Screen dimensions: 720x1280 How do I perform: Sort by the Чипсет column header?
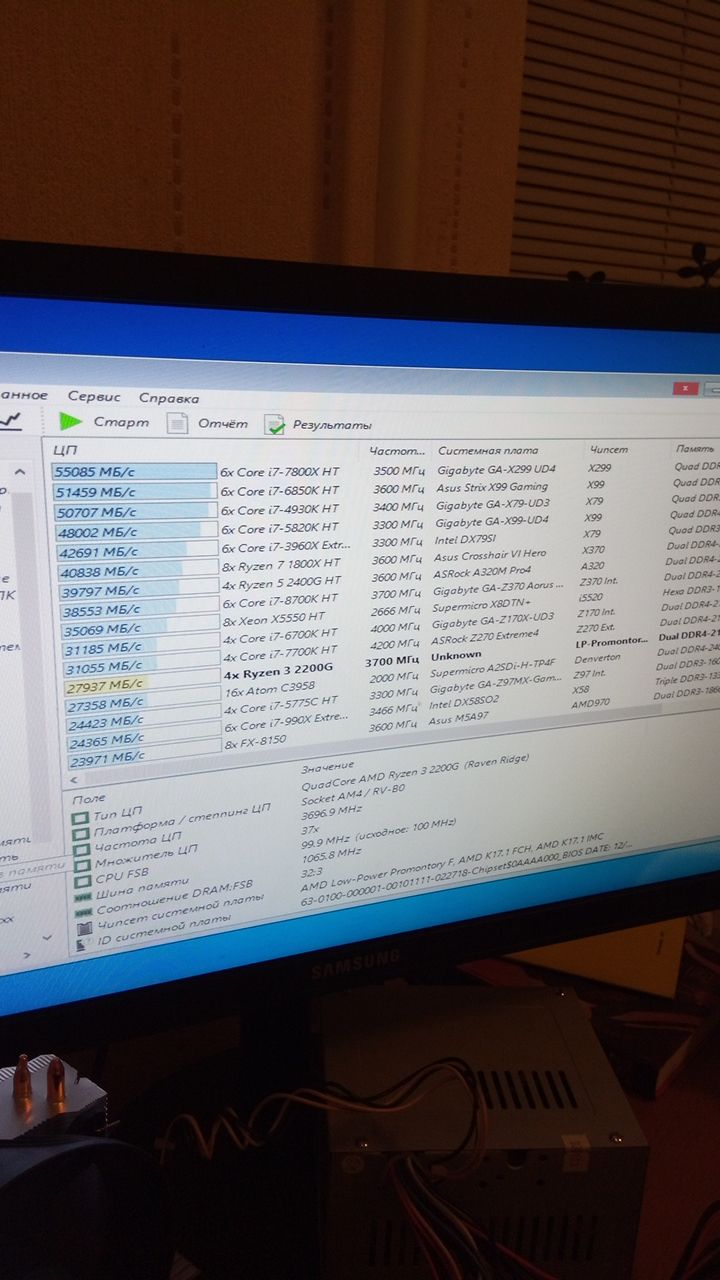609,449
